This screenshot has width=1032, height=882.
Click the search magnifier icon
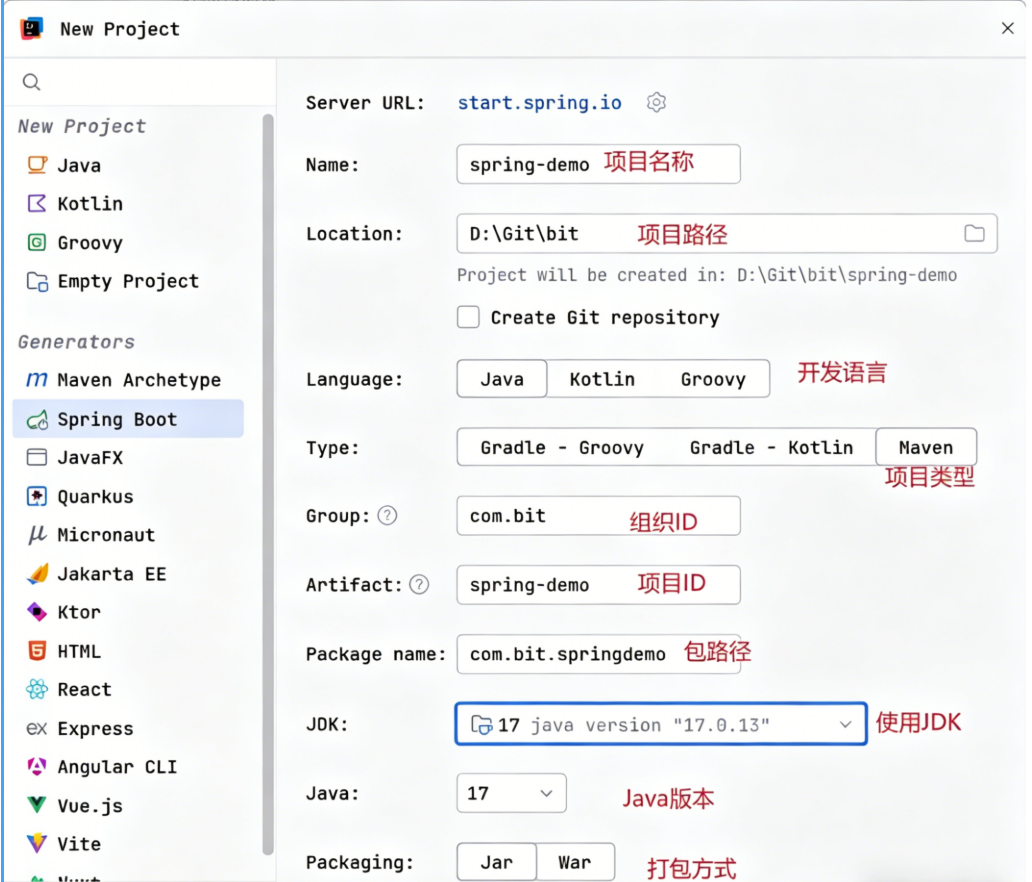coord(32,82)
